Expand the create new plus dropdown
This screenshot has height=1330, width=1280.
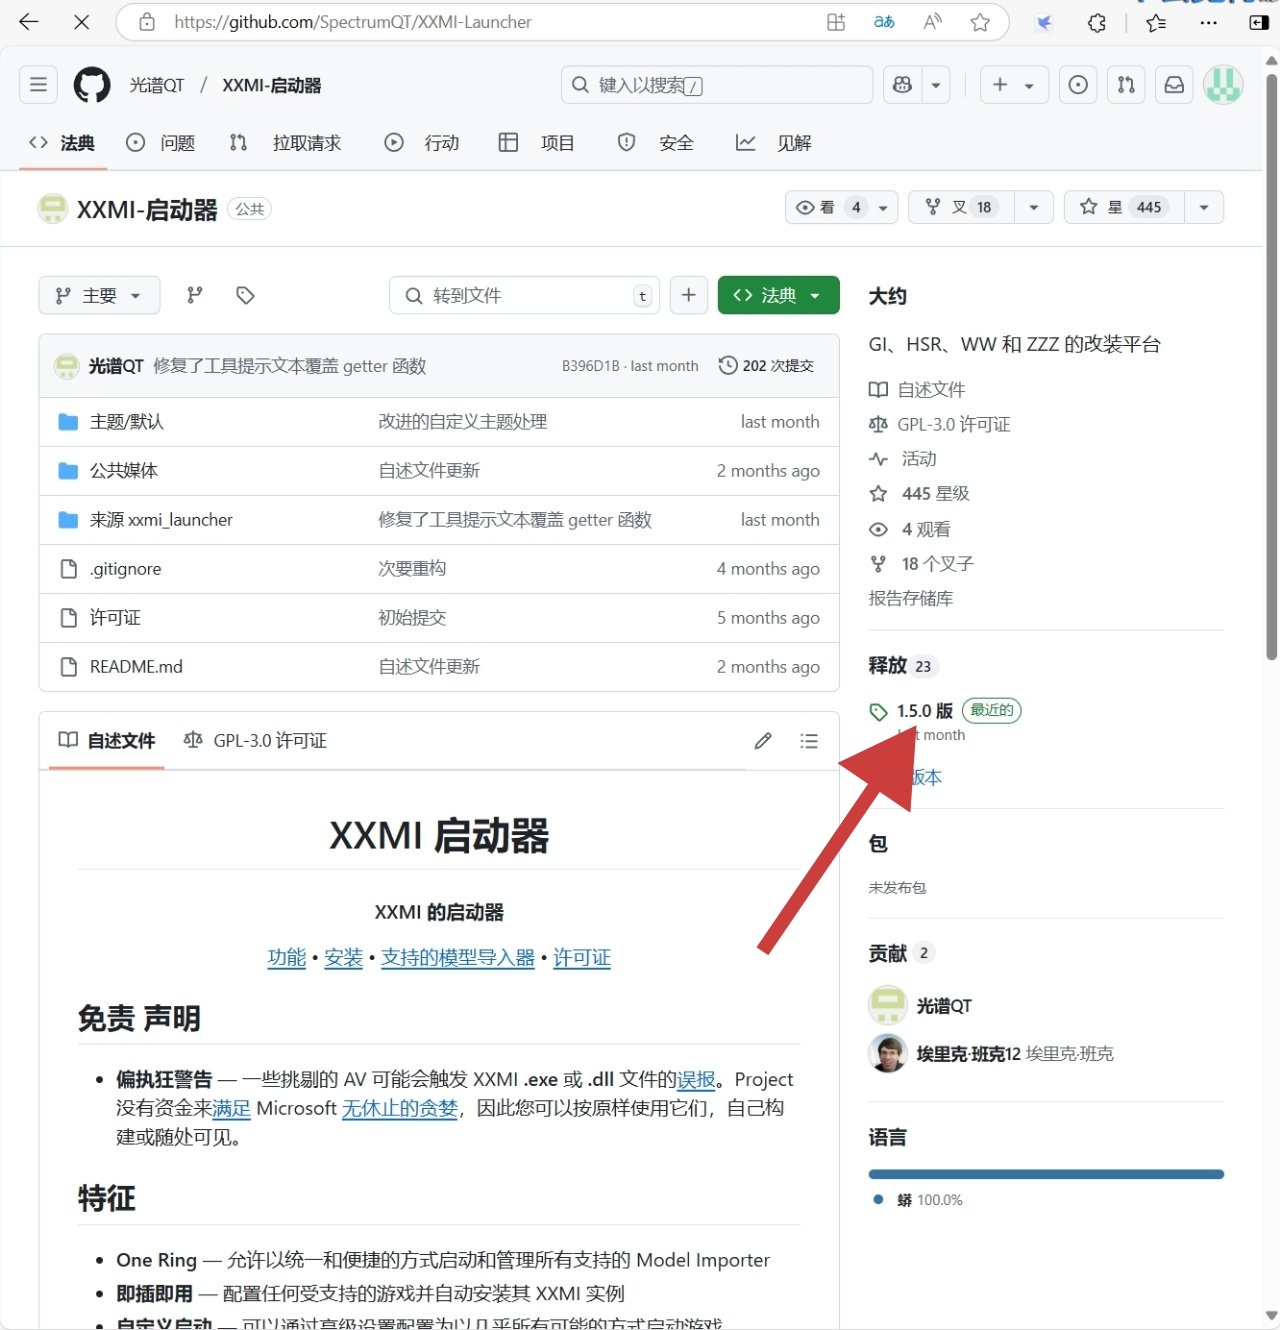(x=1013, y=85)
